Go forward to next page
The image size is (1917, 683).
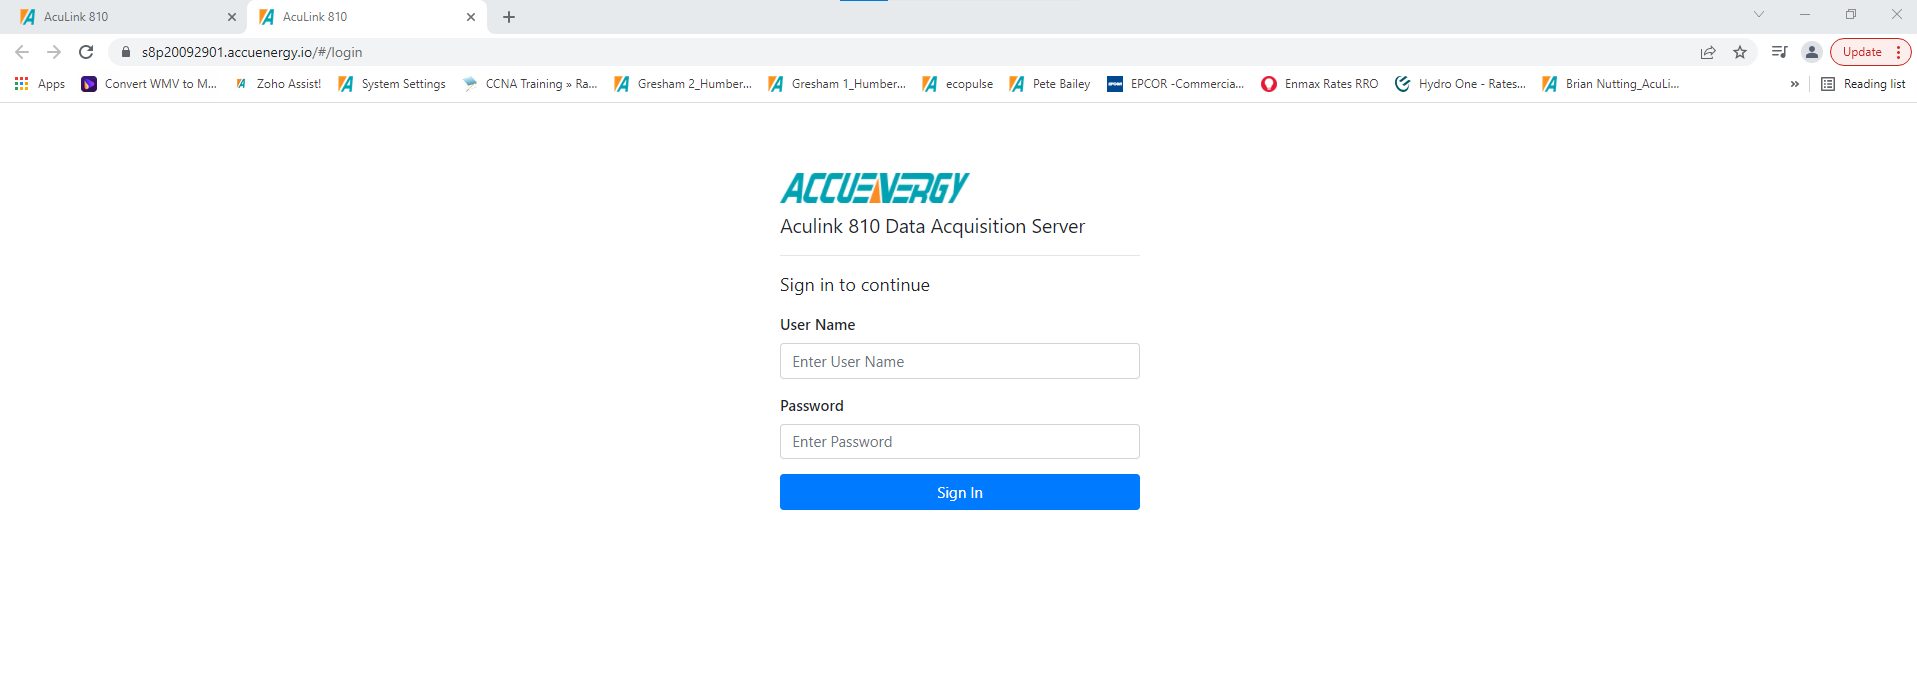pyautogui.click(x=54, y=52)
